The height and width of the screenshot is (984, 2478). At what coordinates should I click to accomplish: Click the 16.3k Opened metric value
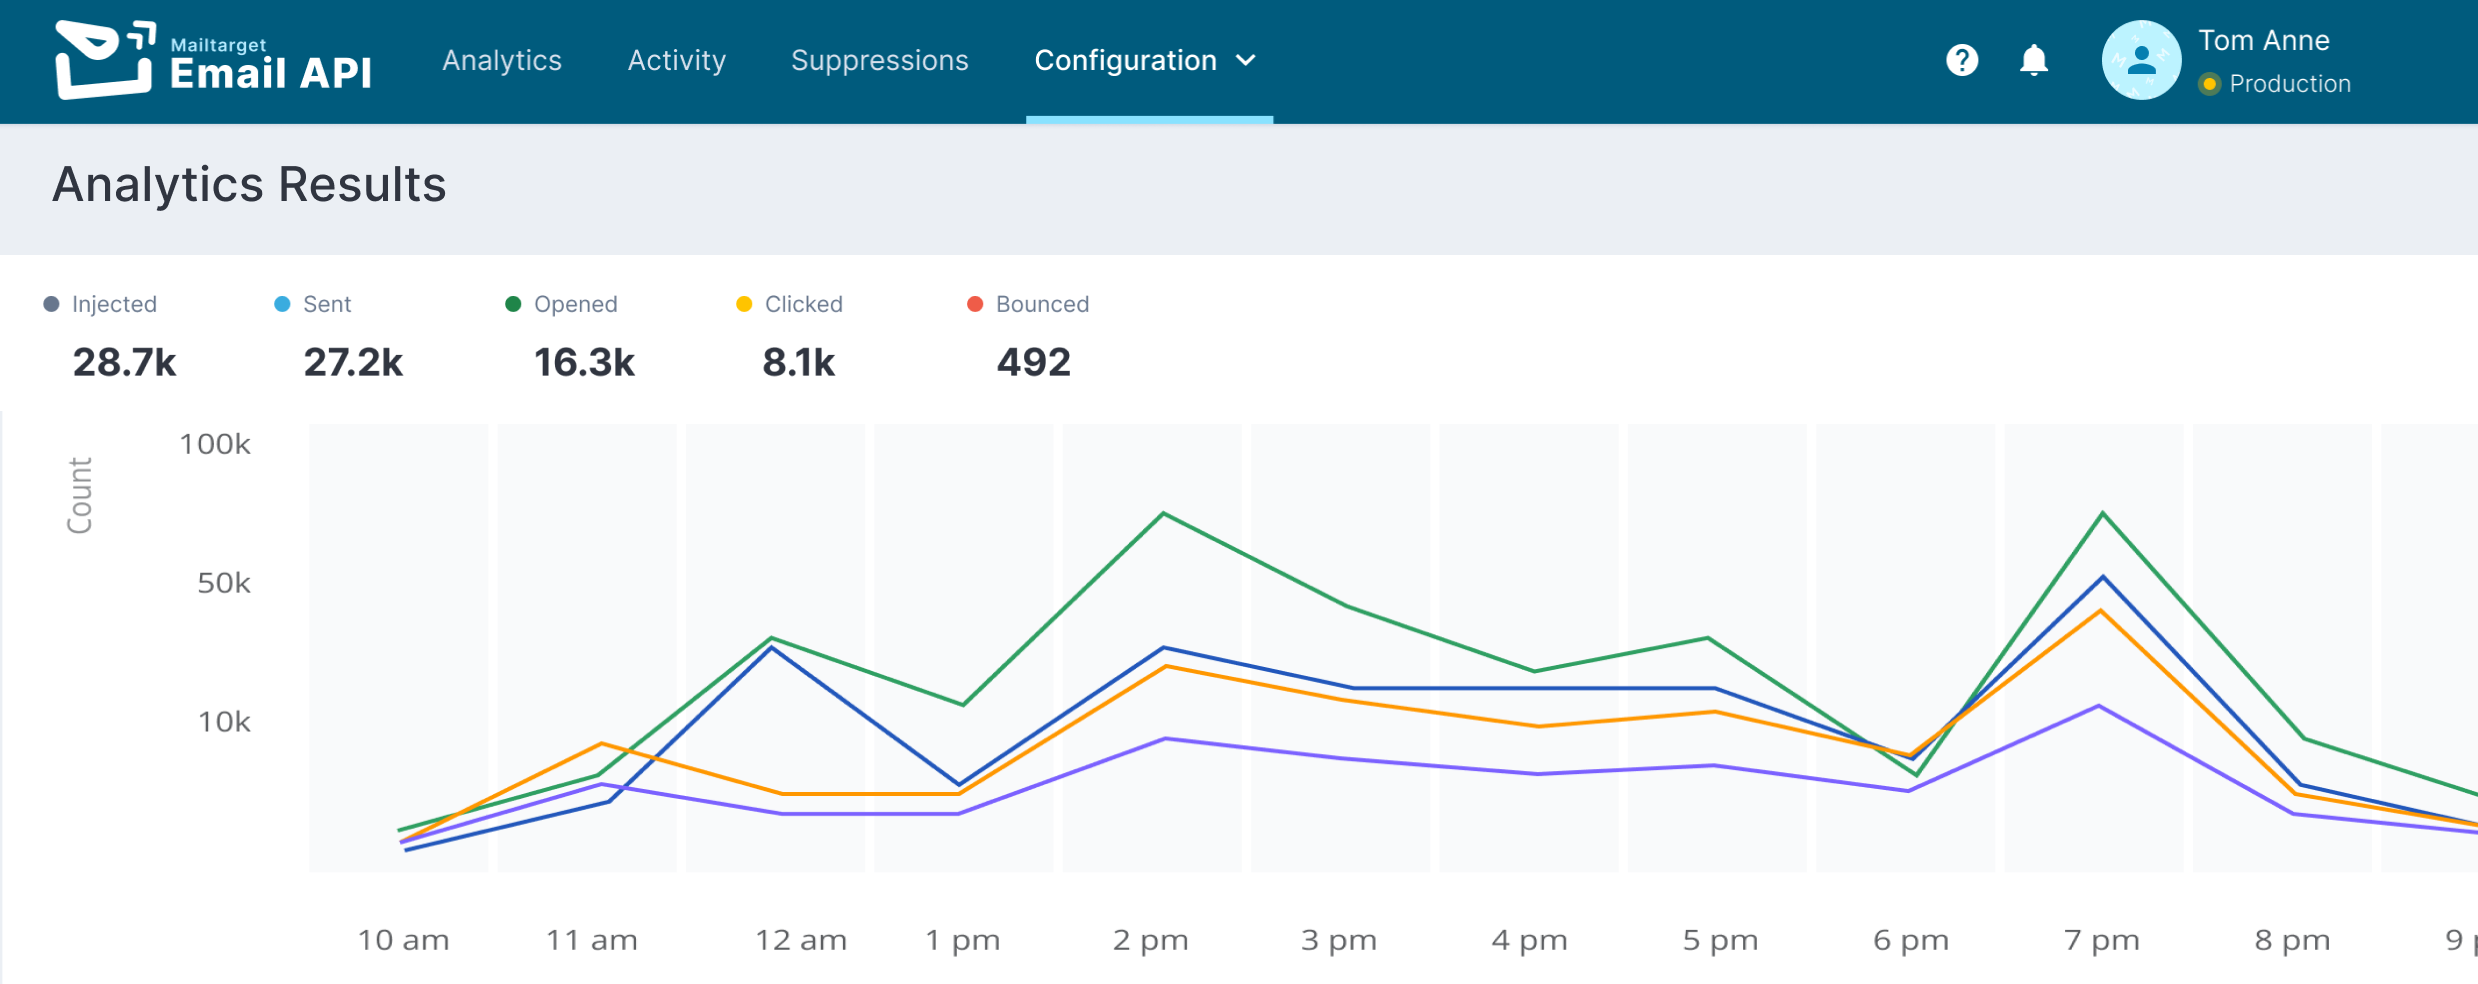[584, 362]
